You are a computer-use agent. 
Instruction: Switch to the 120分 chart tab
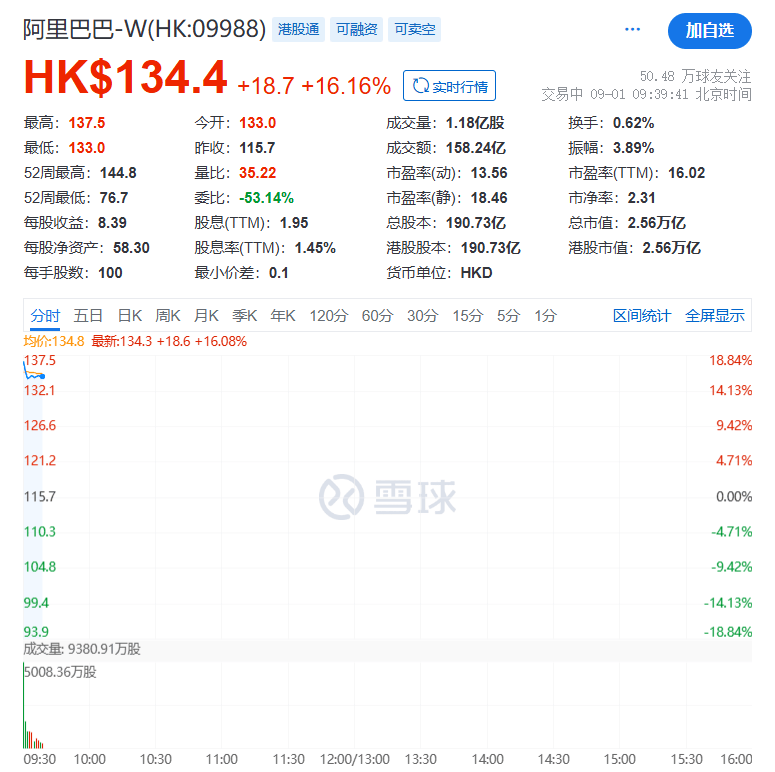coord(329,315)
